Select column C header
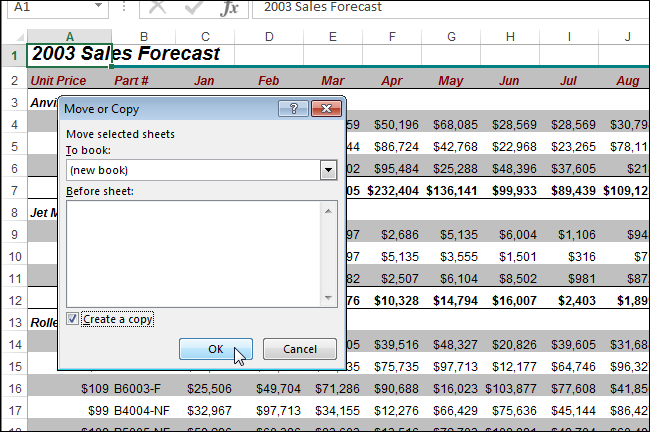The width and height of the screenshot is (650, 432). point(205,36)
